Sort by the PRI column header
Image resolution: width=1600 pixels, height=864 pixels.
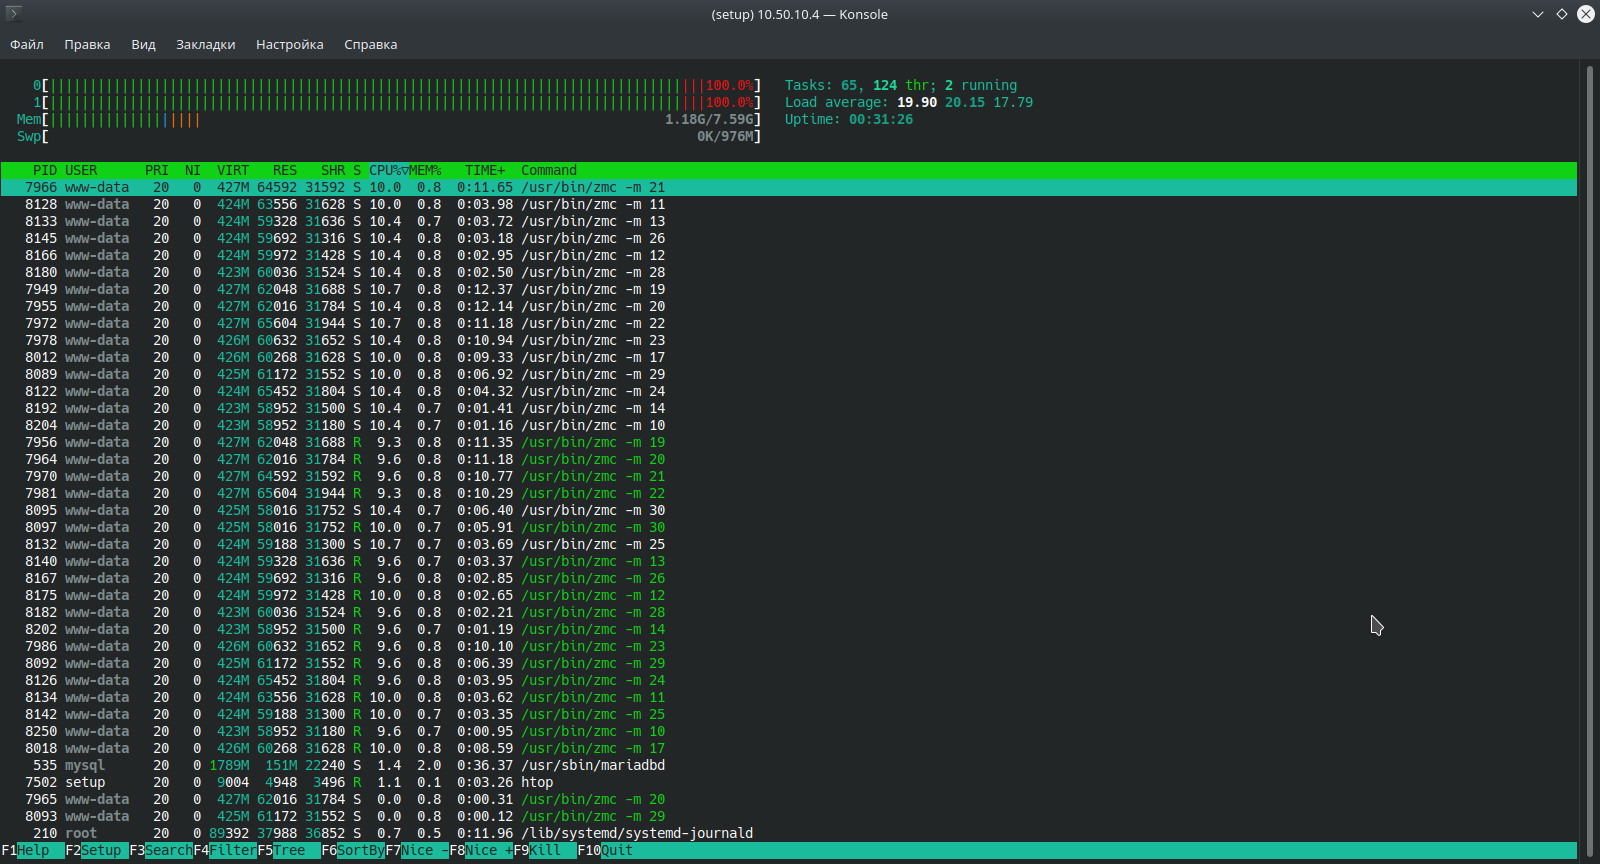(157, 170)
